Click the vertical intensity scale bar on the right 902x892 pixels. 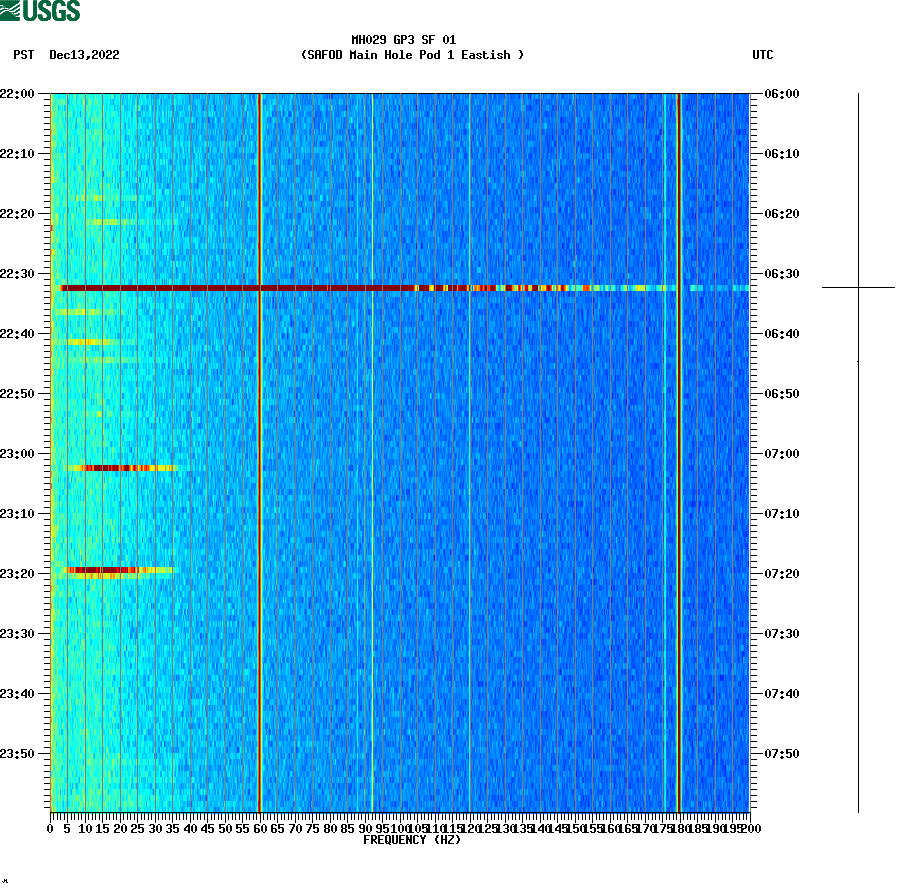[x=857, y=450]
